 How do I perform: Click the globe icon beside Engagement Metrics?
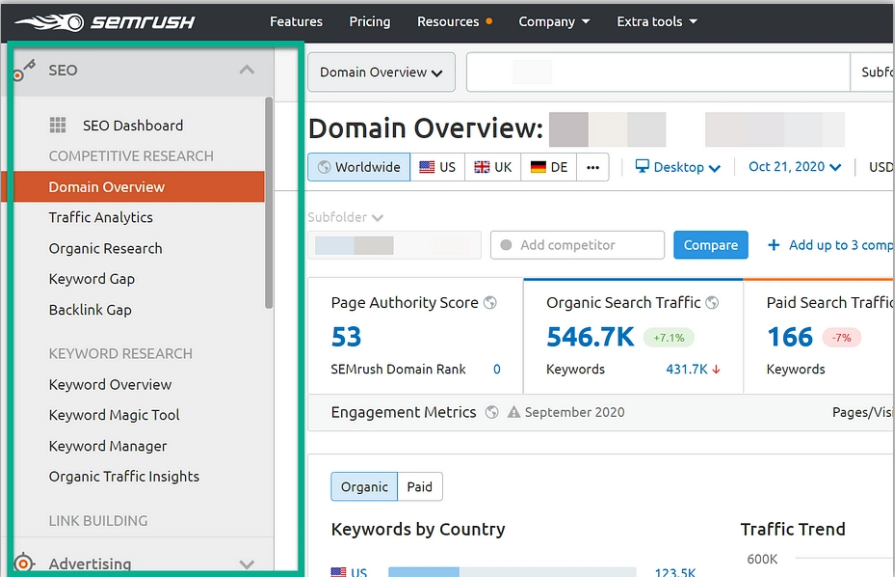click(x=491, y=412)
